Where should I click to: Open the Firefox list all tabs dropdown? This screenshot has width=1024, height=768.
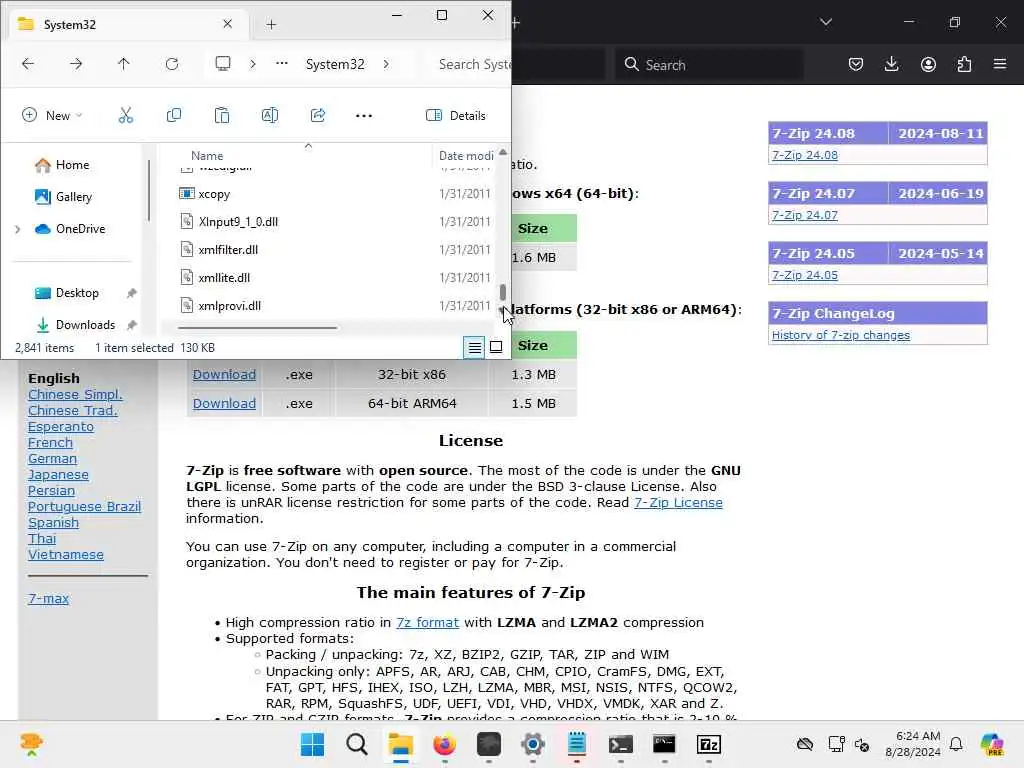pyautogui.click(x=825, y=22)
